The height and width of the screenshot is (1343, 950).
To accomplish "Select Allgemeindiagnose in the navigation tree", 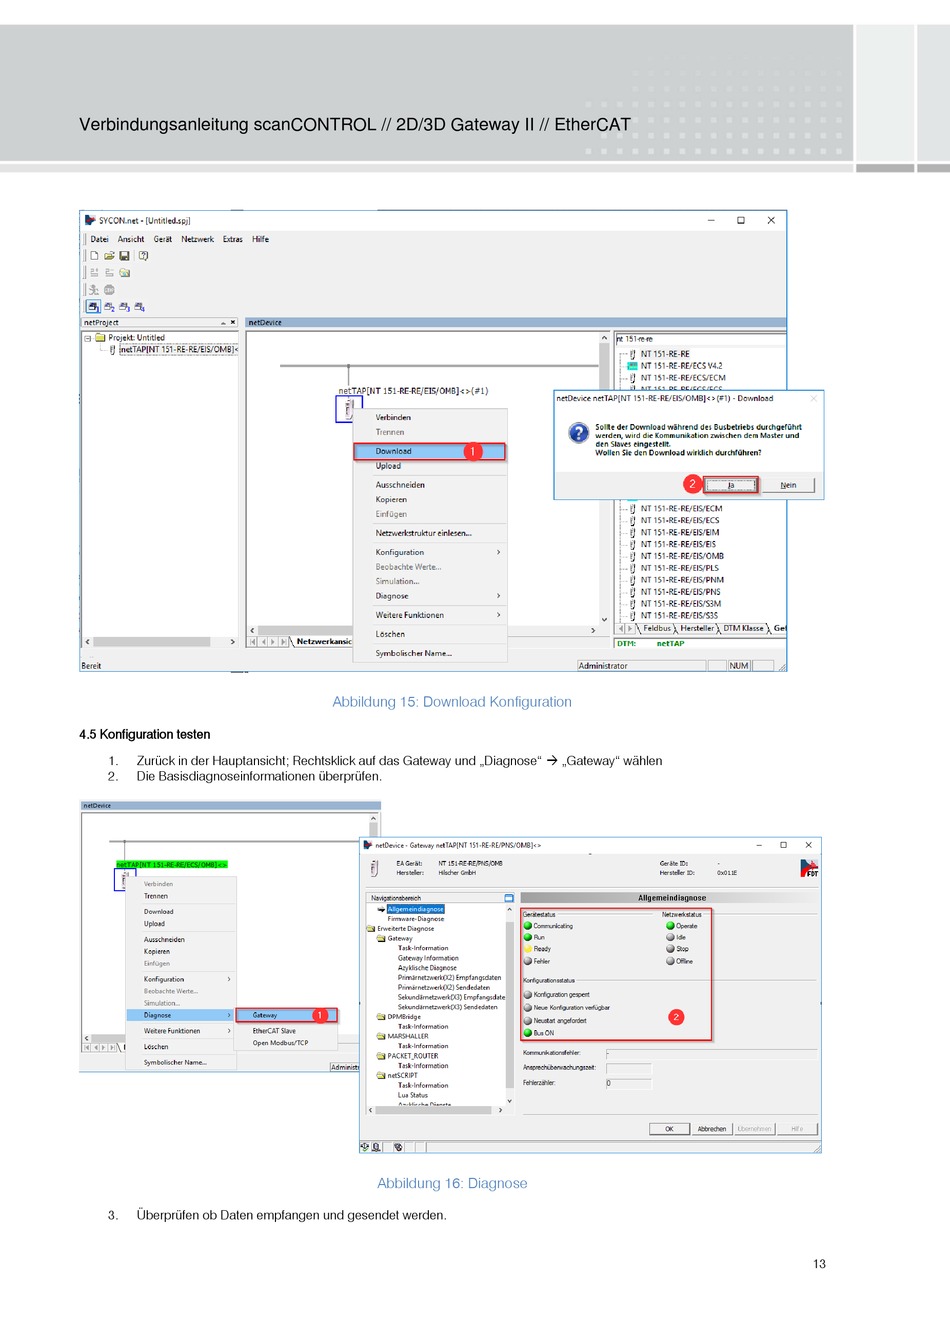I will point(416,909).
